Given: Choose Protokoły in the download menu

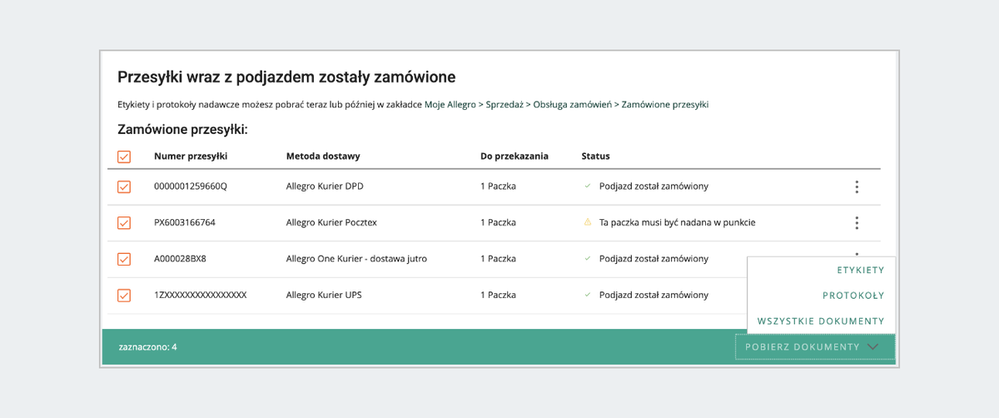Looking at the screenshot, I should coord(853,296).
